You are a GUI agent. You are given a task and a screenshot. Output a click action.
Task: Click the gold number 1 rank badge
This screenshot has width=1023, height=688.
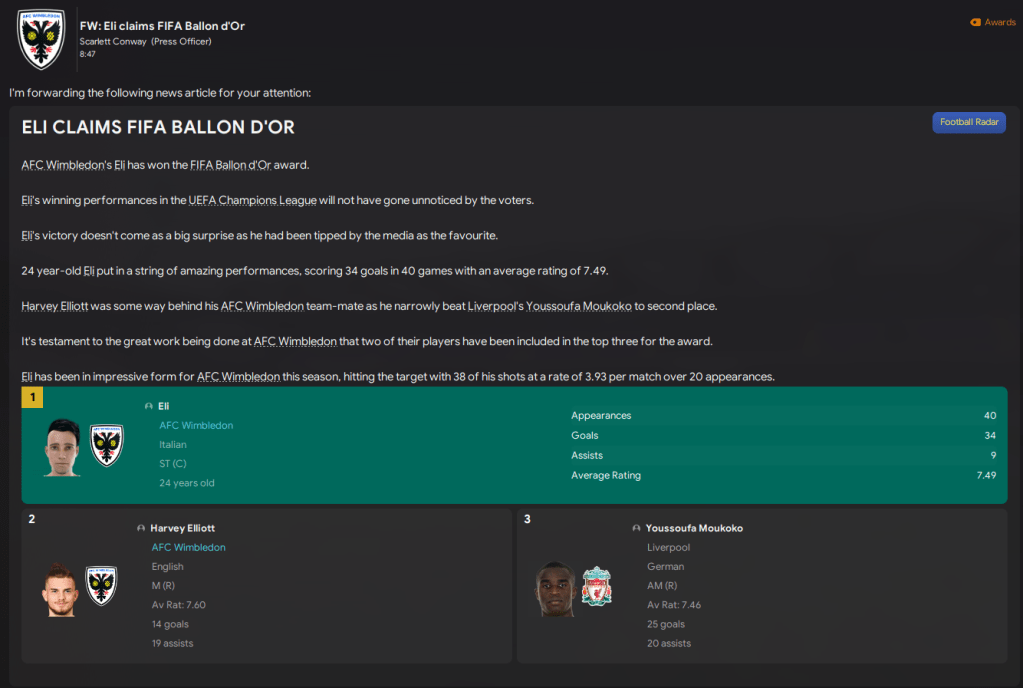[32, 398]
